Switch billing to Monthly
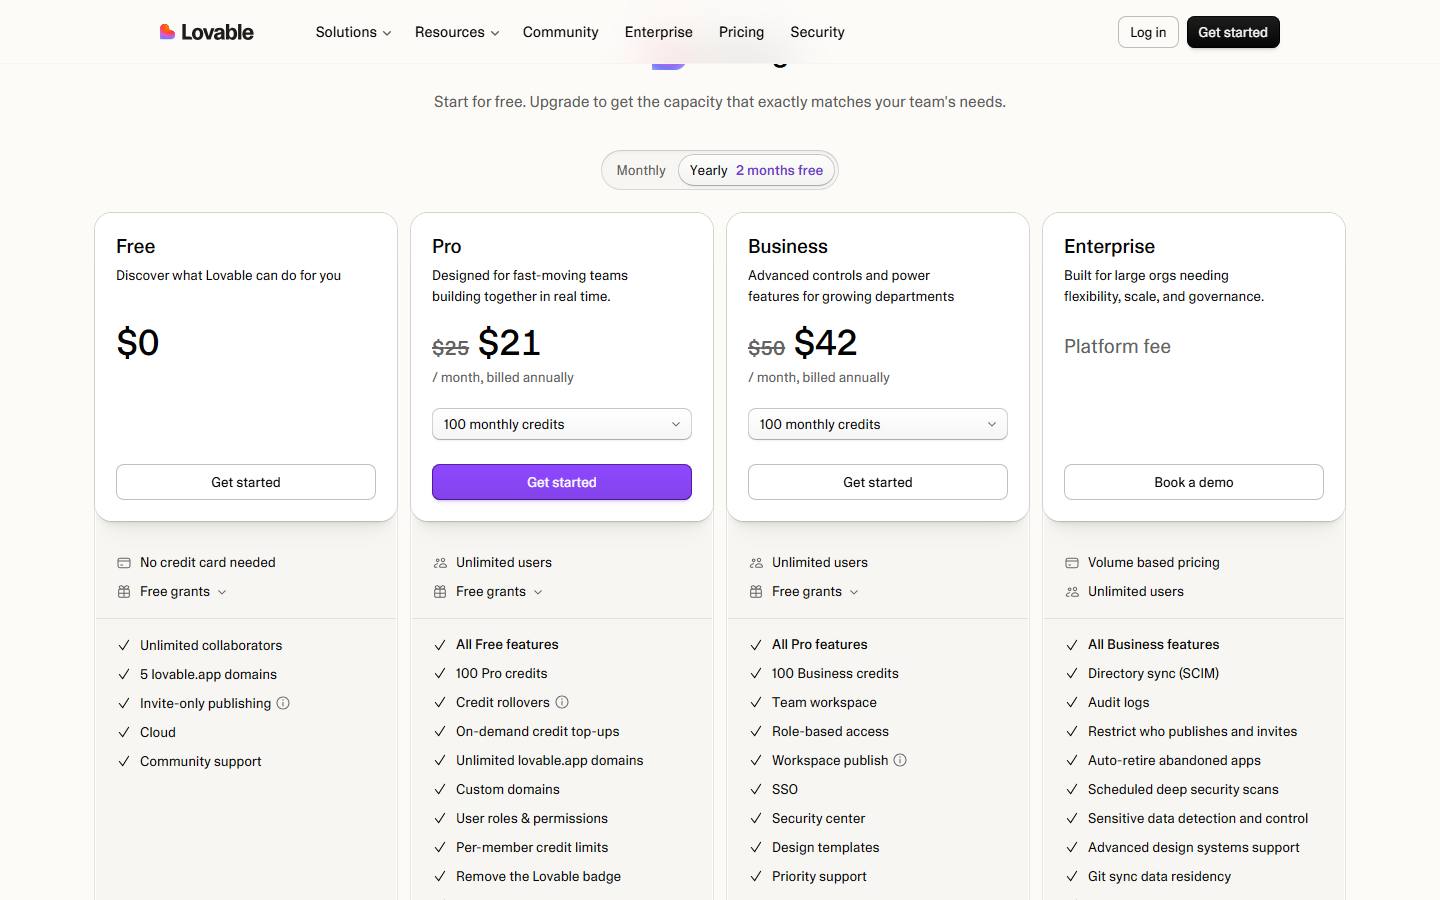The image size is (1440, 900). coord(641,170)
